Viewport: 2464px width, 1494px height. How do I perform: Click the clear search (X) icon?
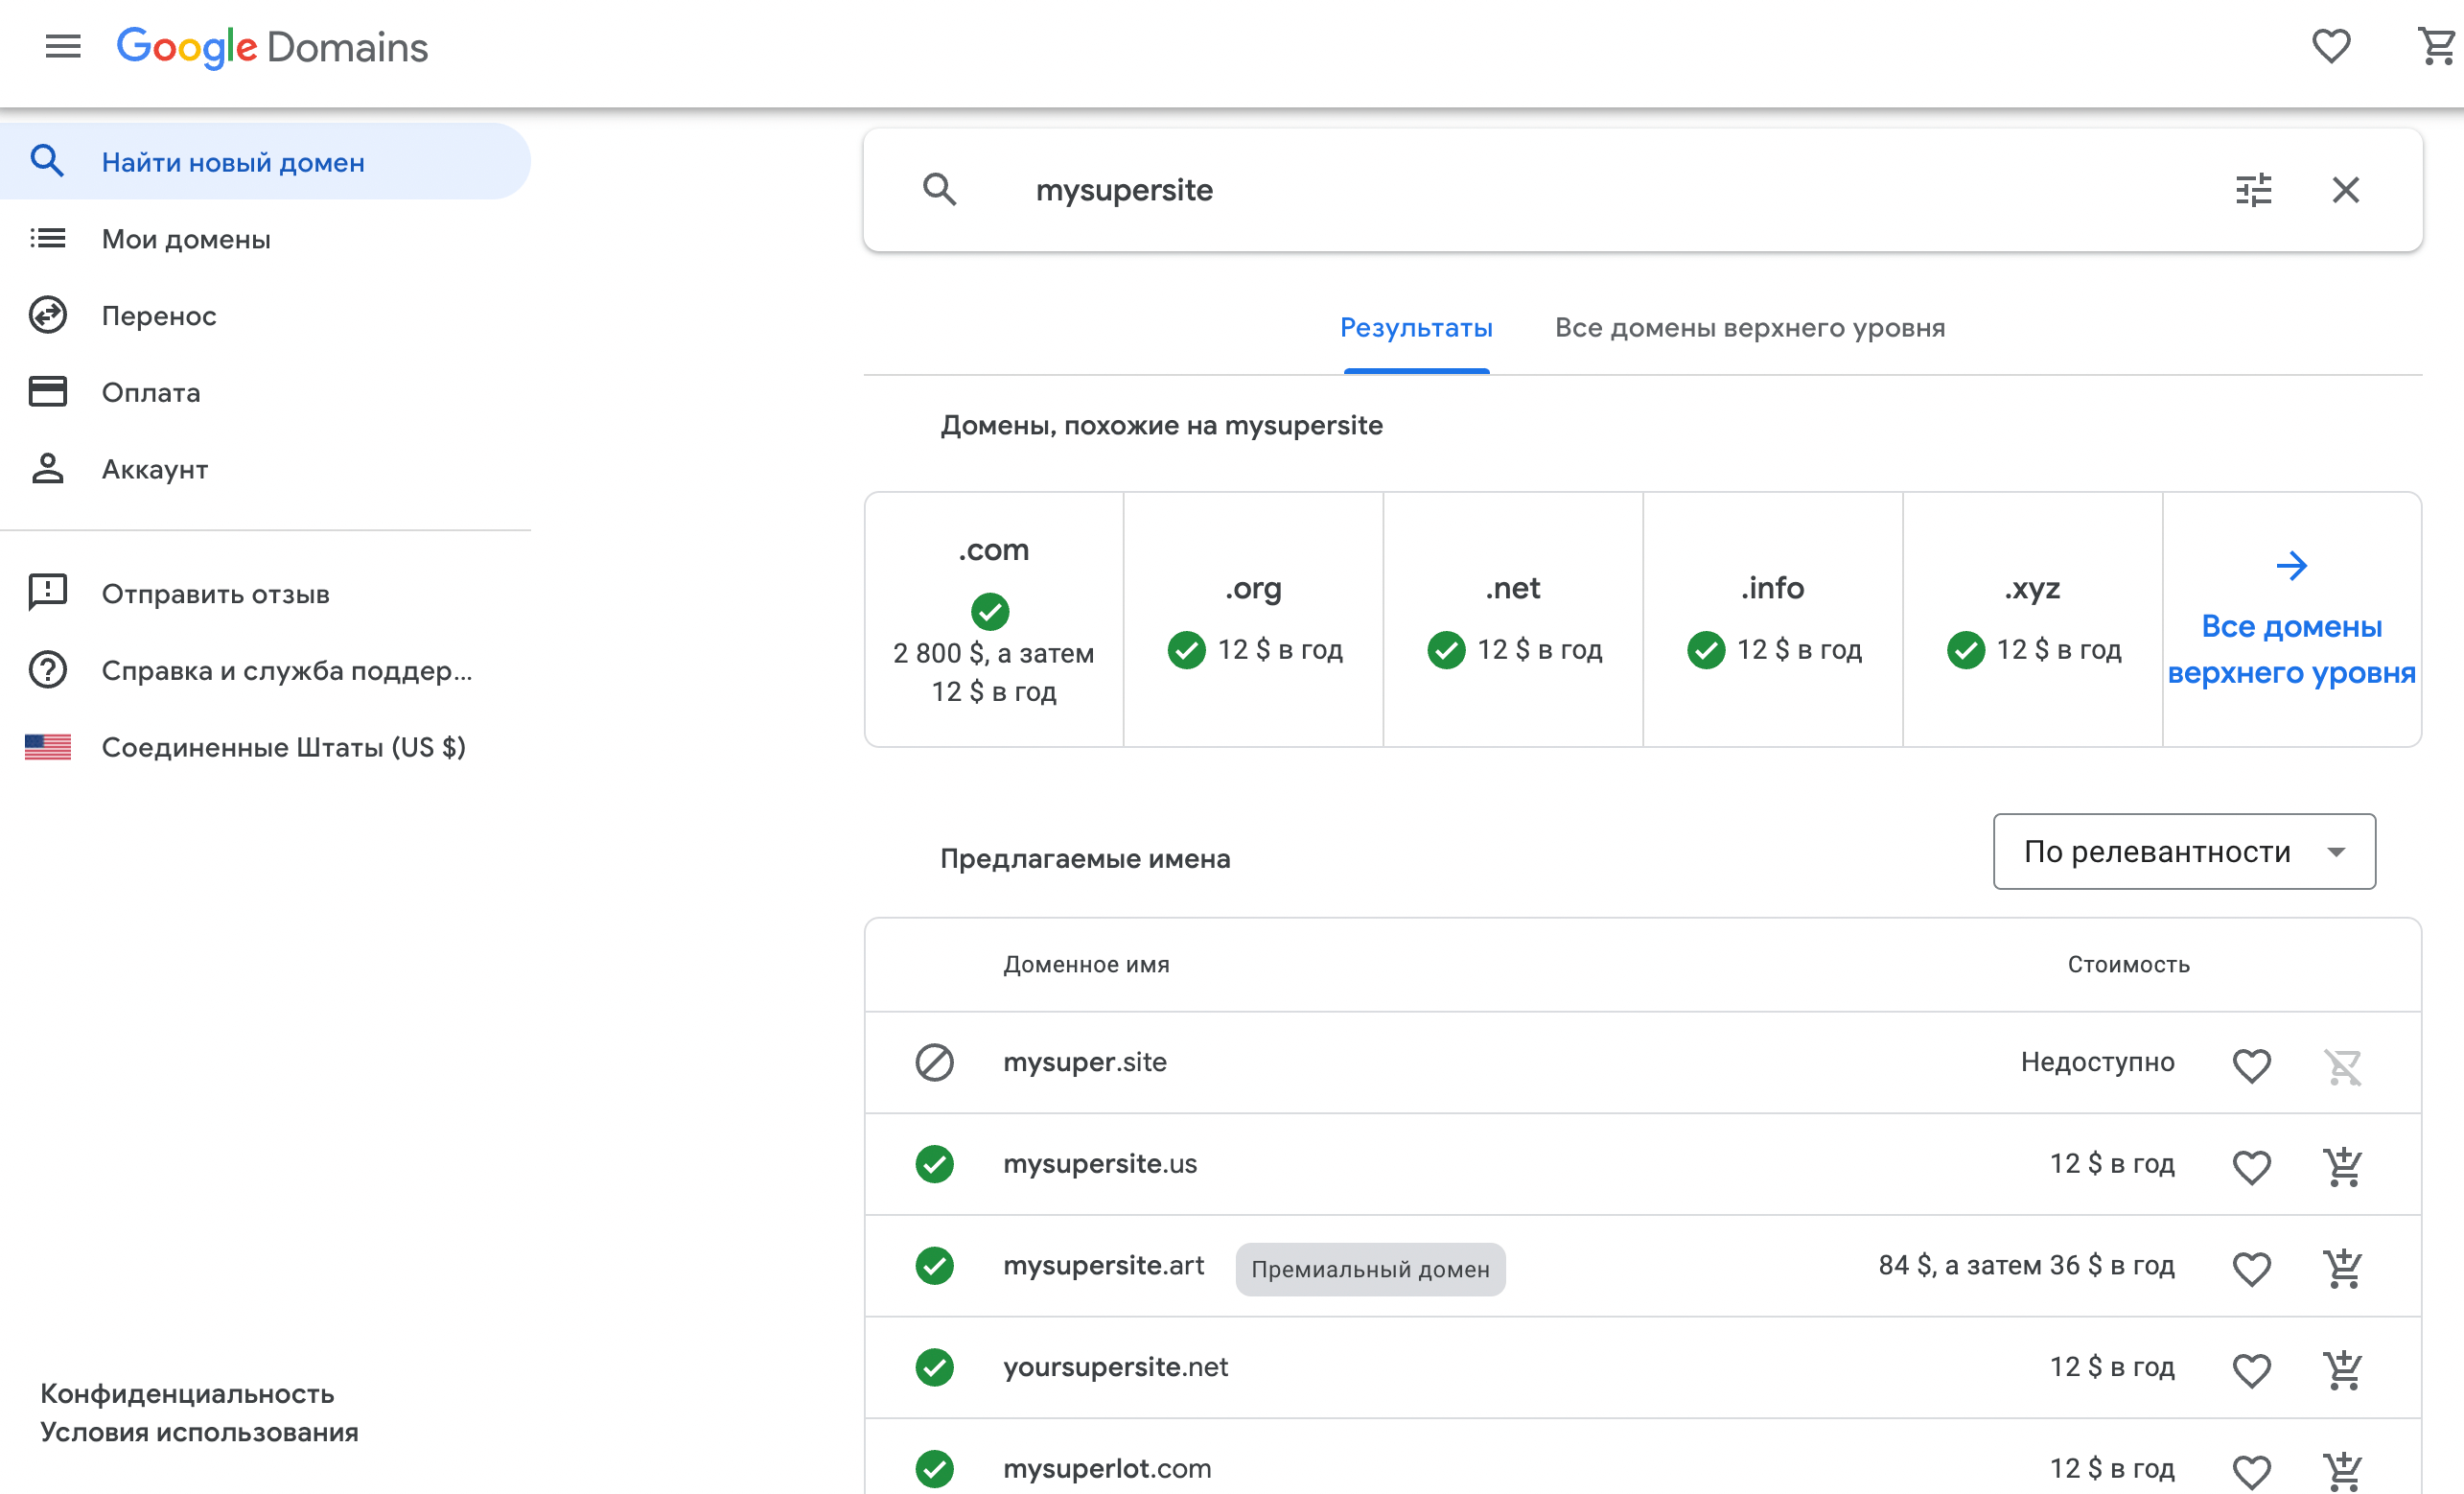coord(2348,188)
